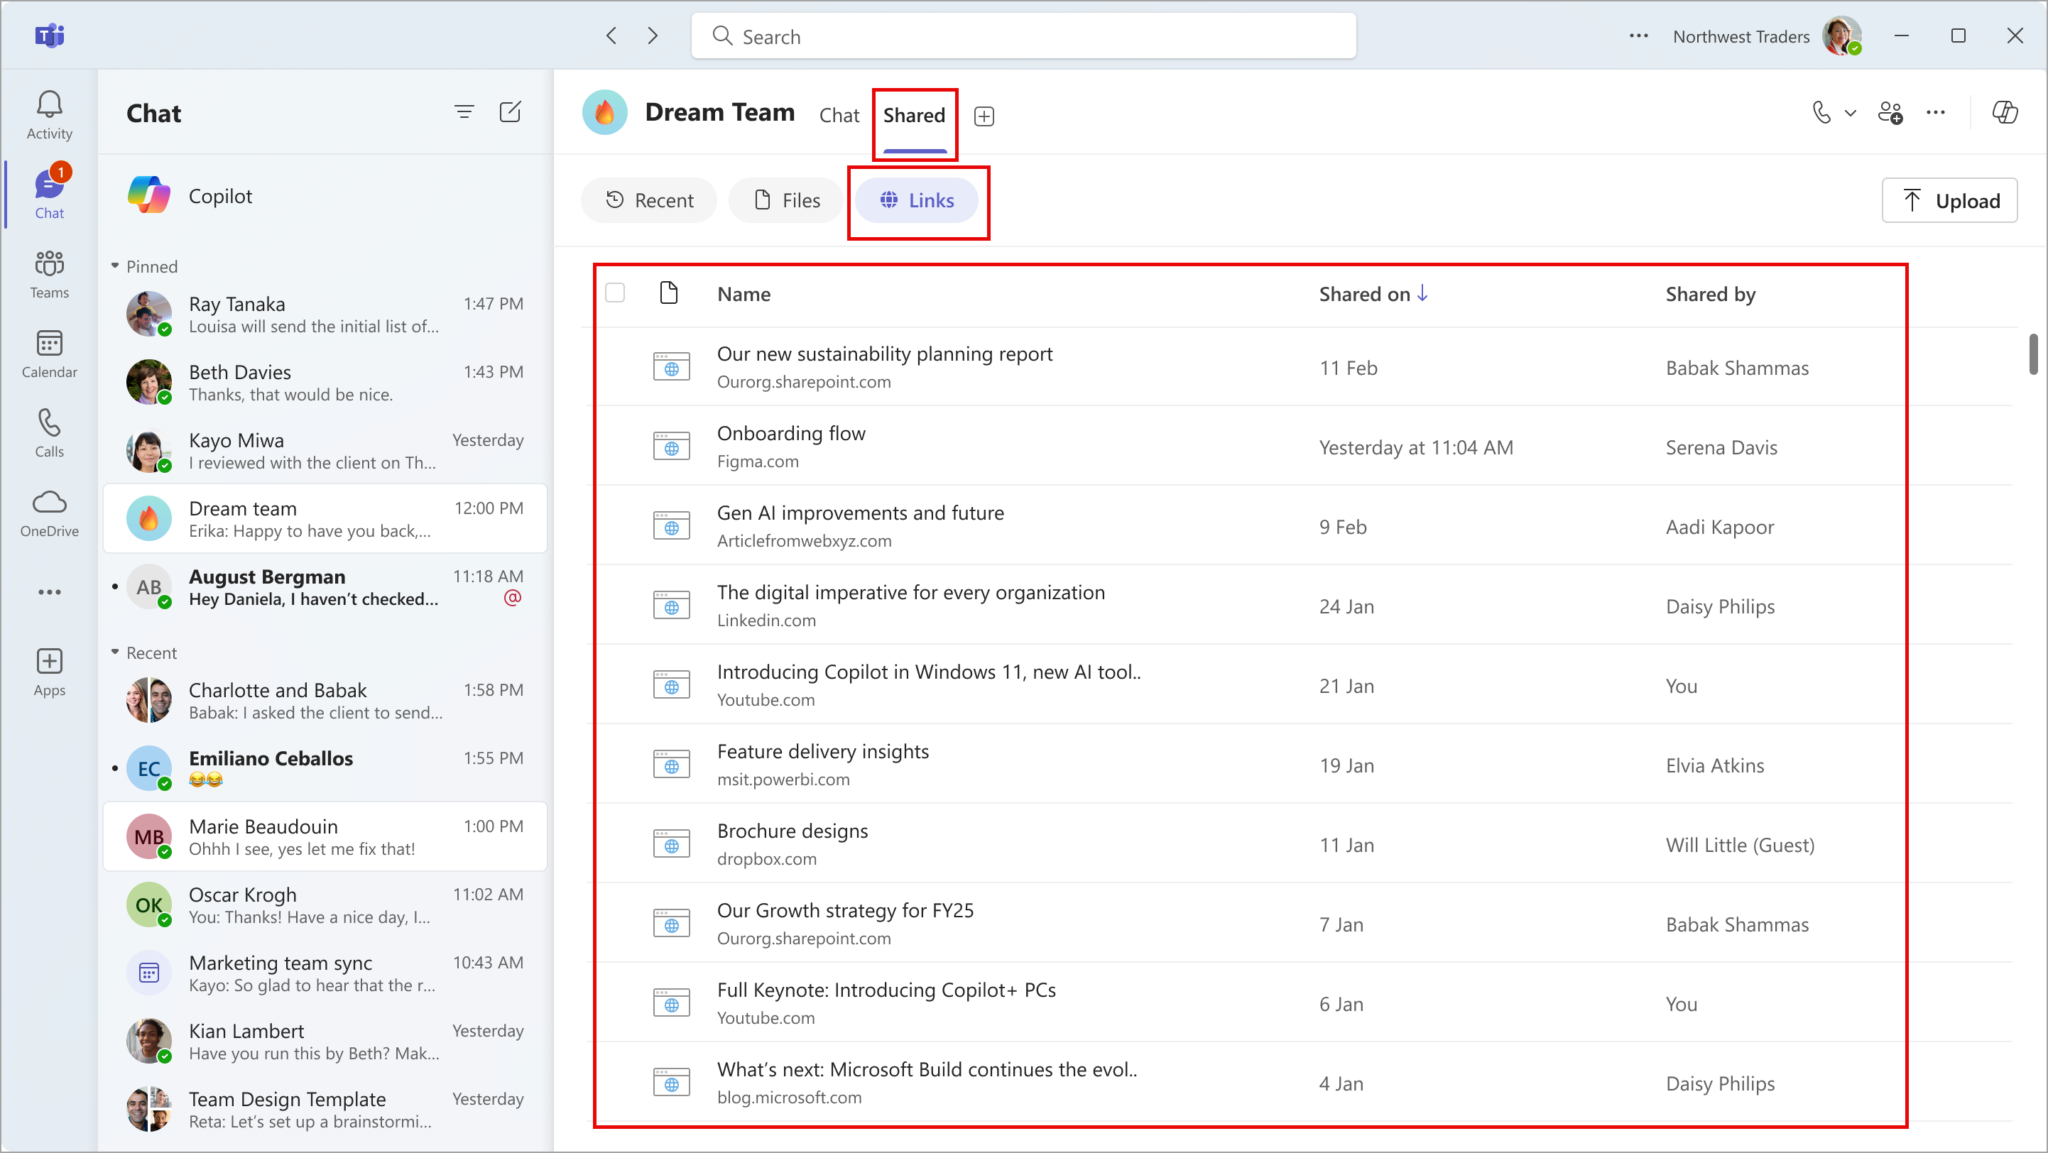Switch to the Chat tab of Dream Team
Viewport: 2048px width, 1153px height.
839,114
